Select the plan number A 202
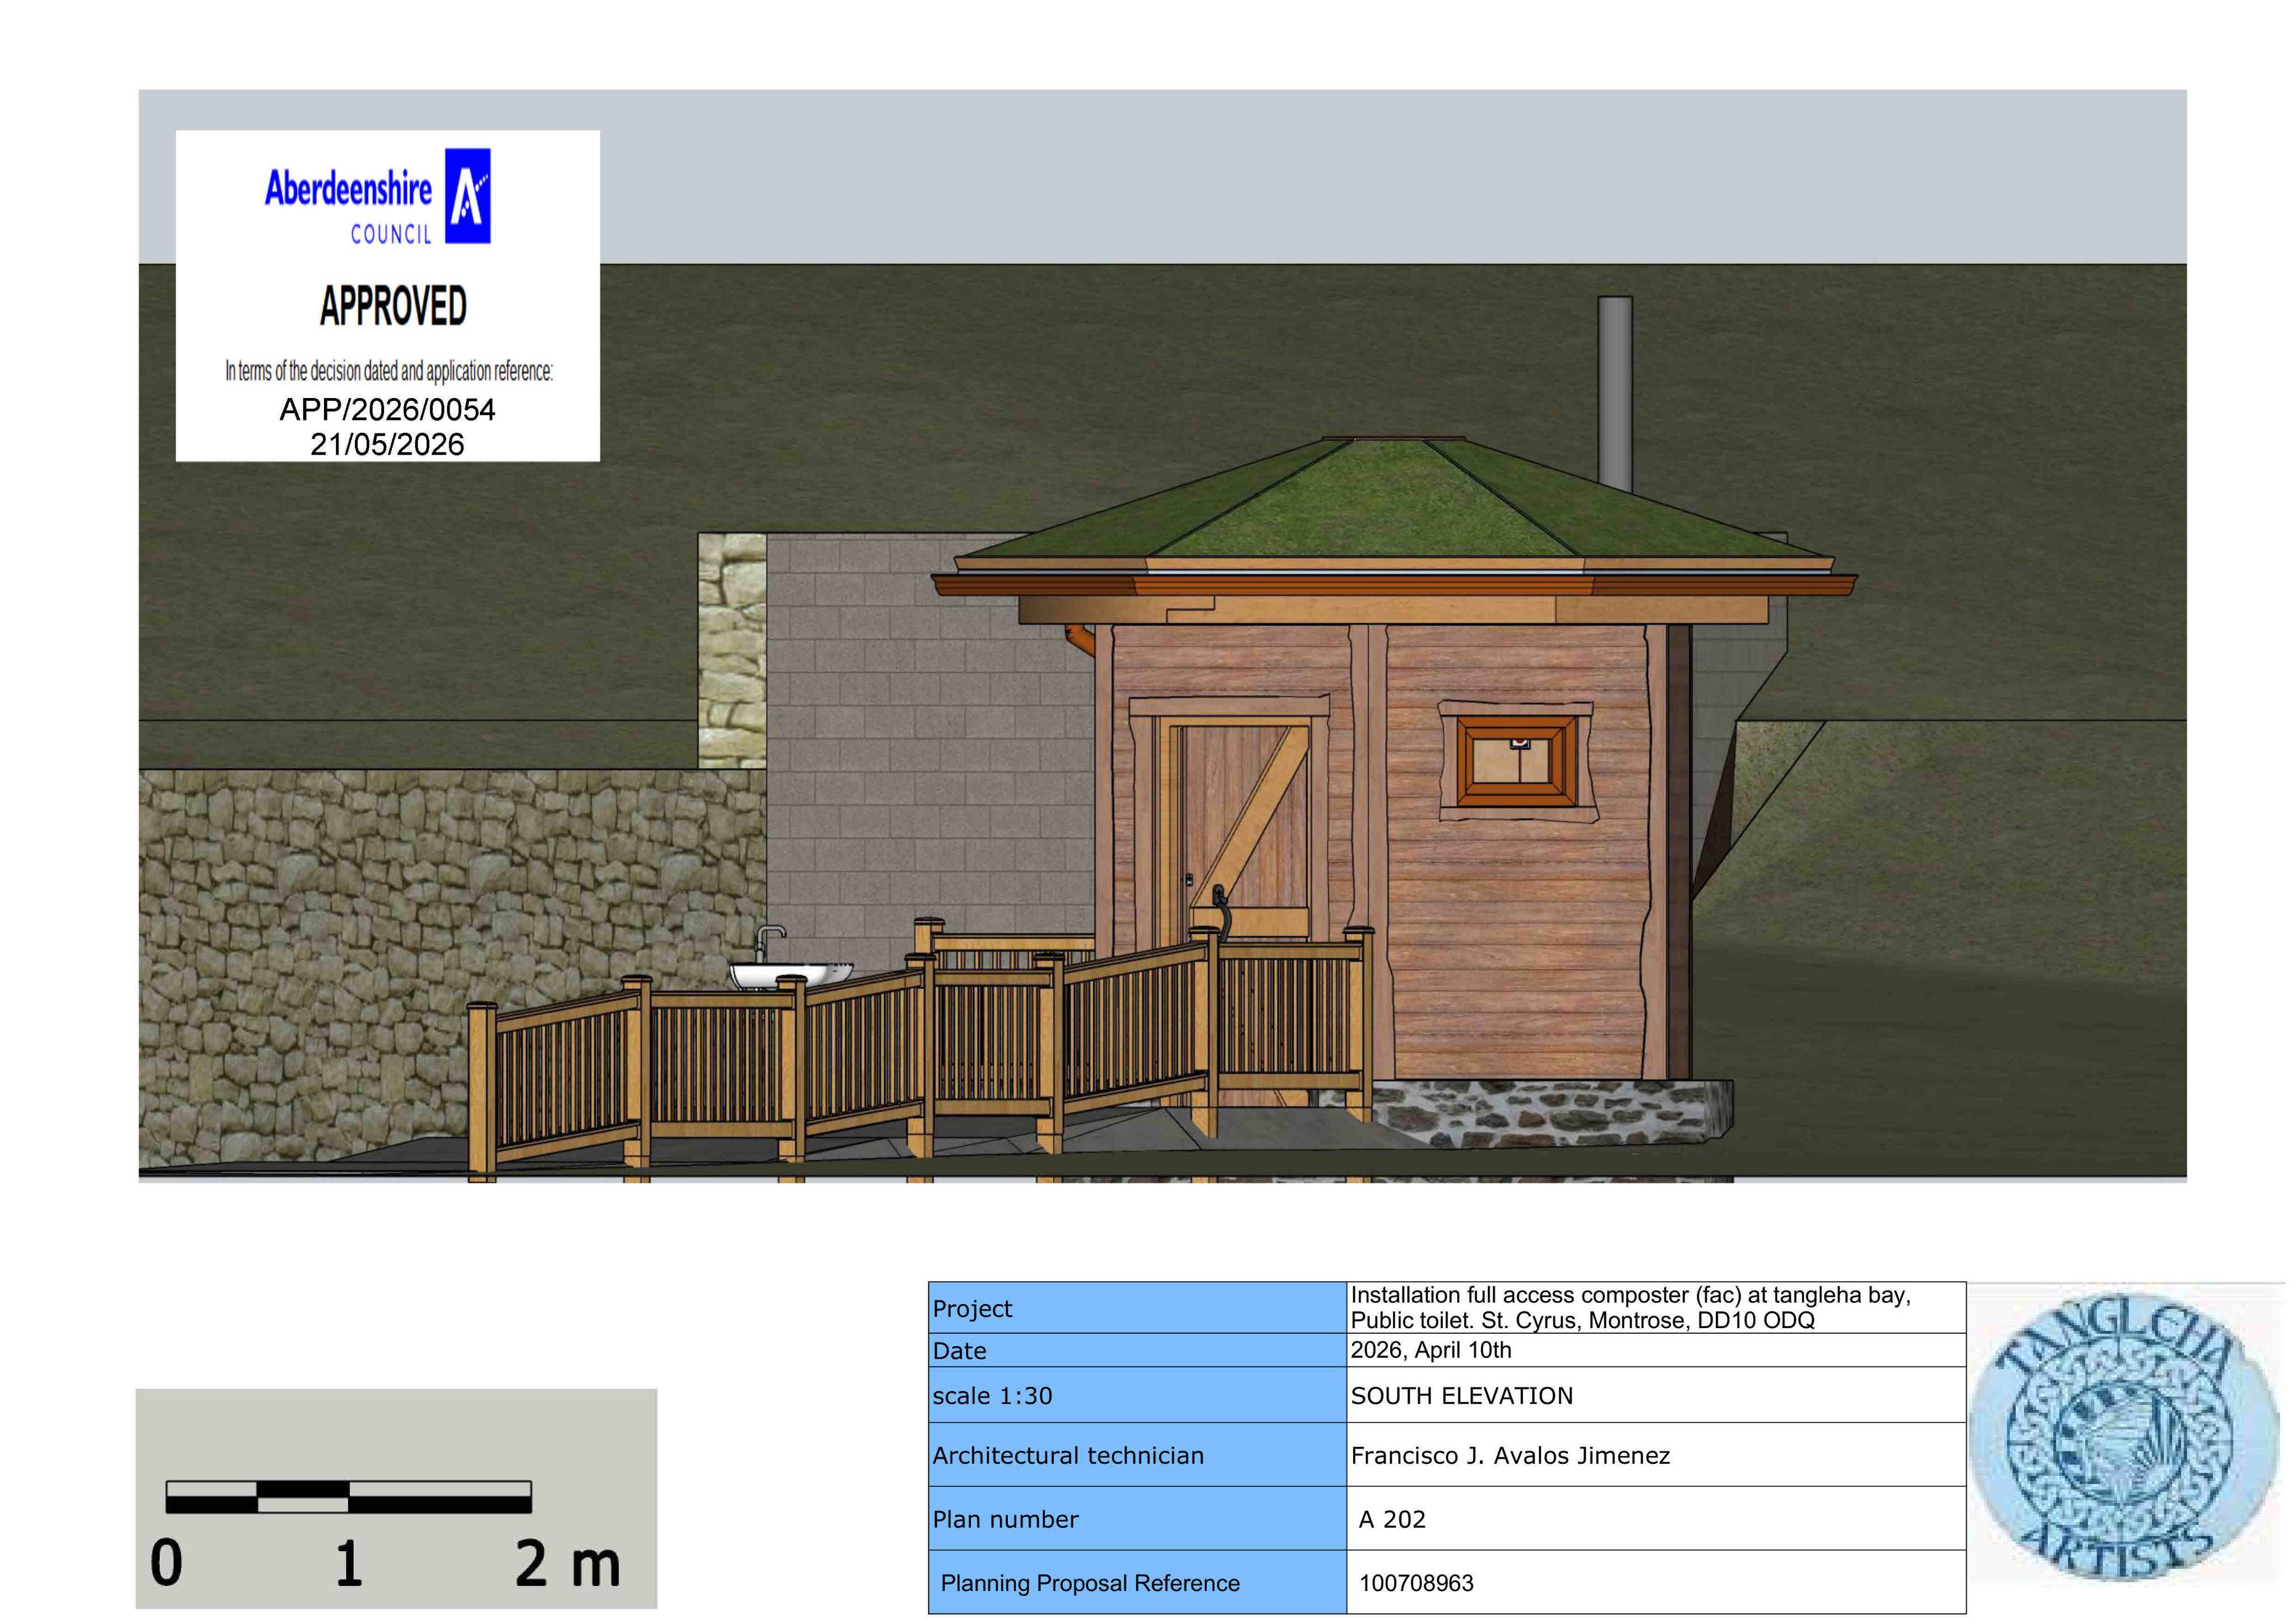The width and height of the screenshot is (2296, 1623). pos(1392,1520)
